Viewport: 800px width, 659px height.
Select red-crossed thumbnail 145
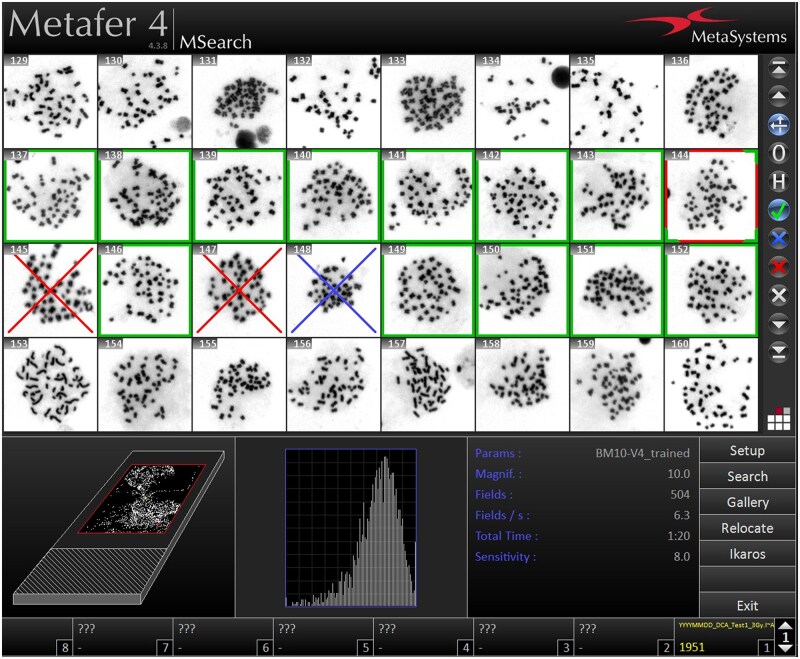click(50, 290)
